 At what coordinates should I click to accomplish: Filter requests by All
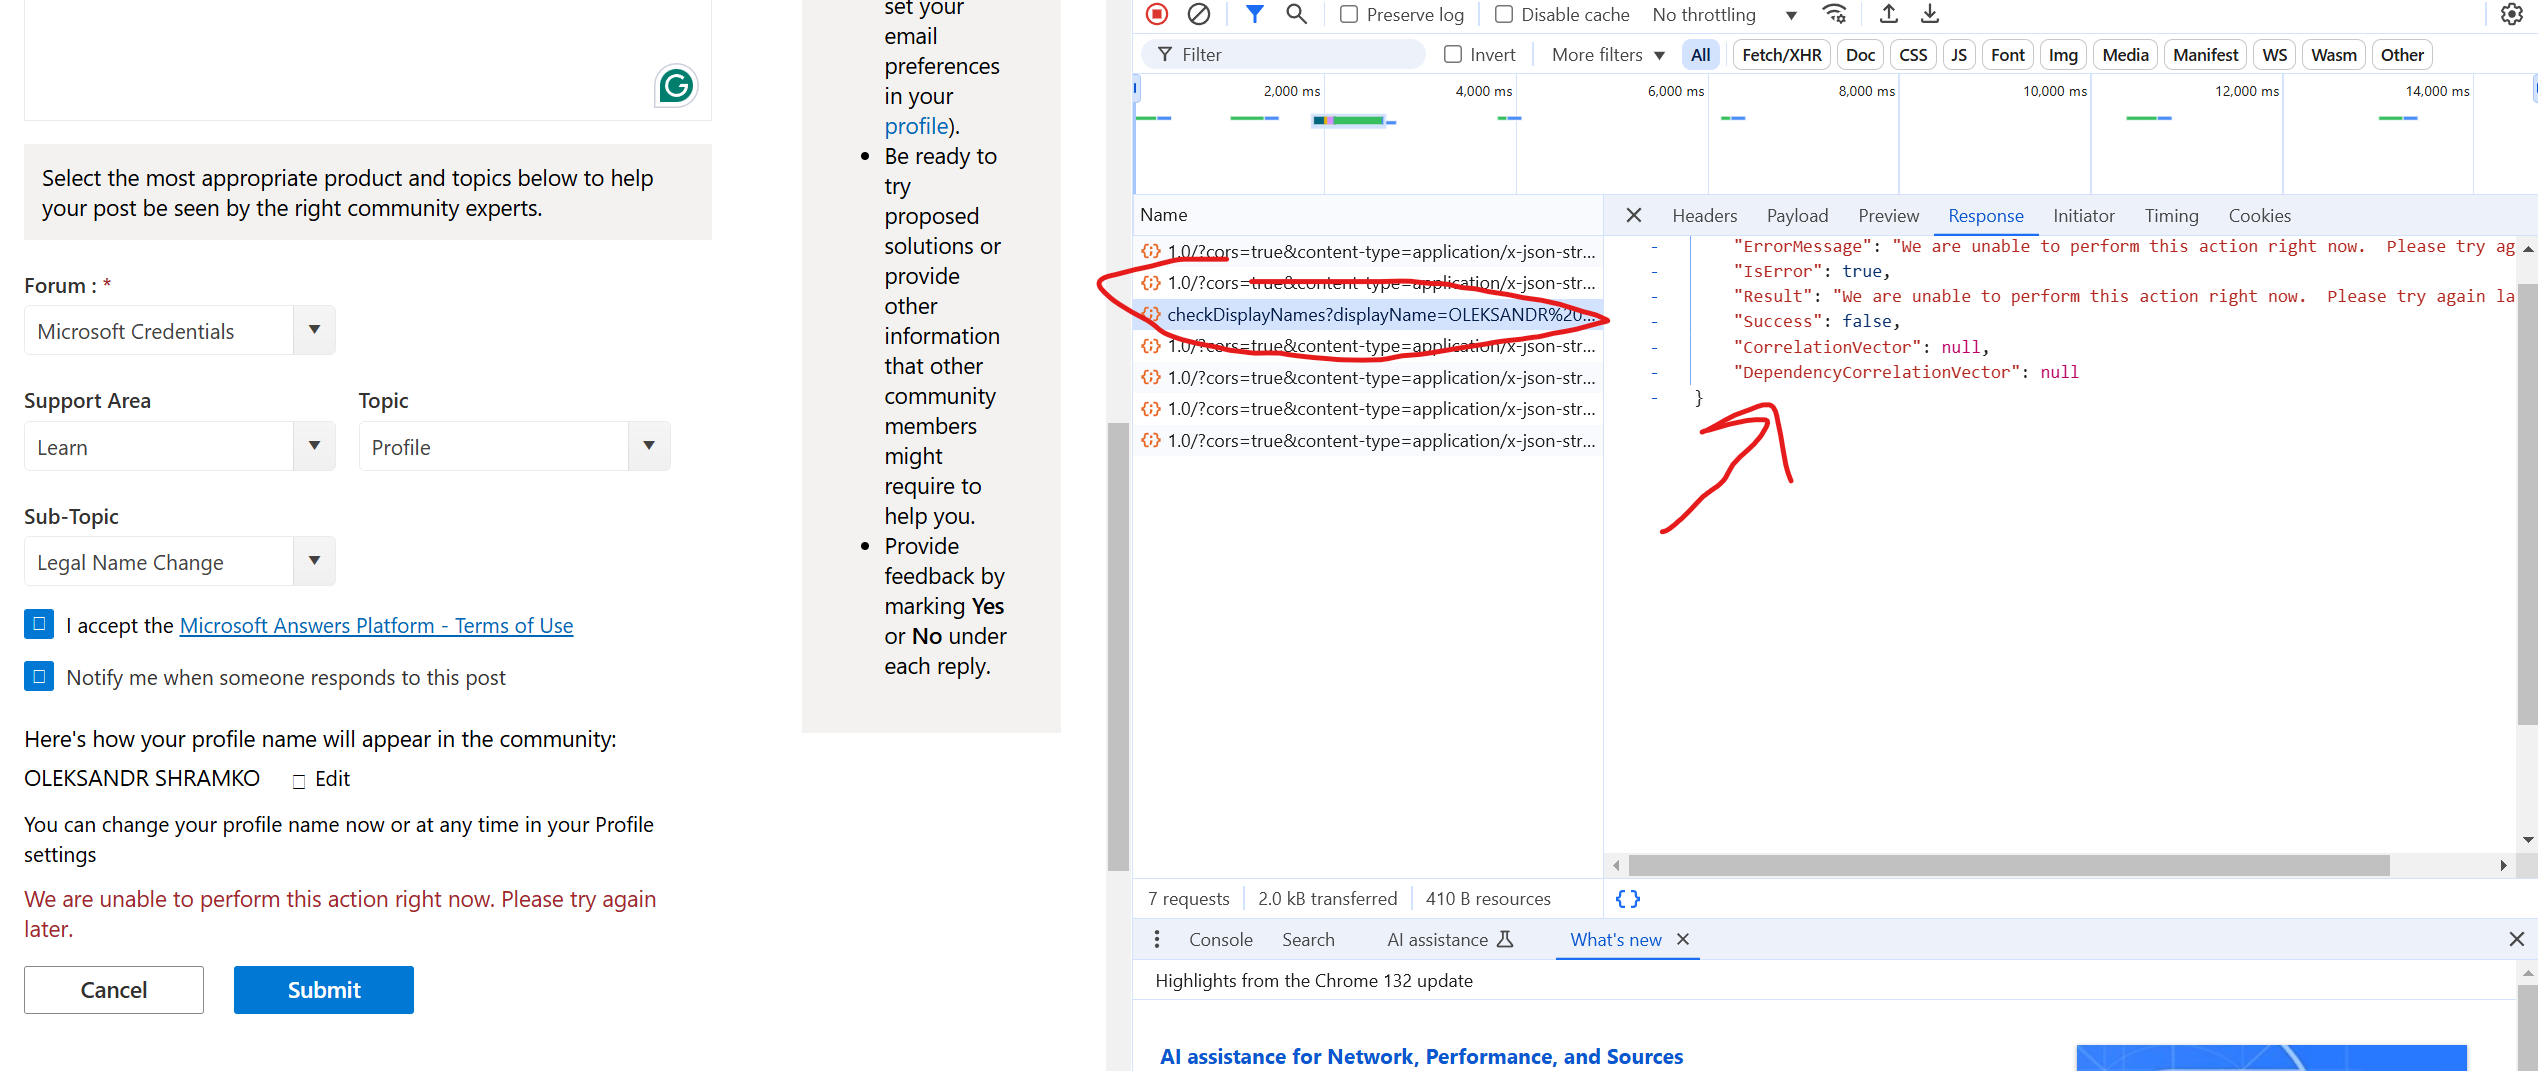(x=1700, y=54)
